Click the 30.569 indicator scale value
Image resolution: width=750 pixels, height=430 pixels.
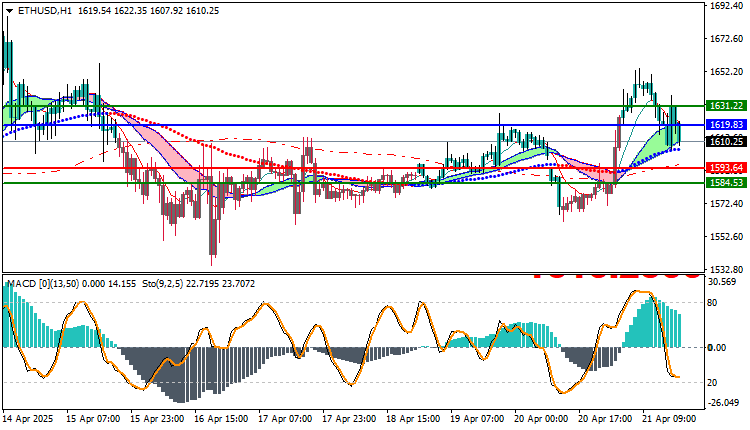[x=722, y=282]
